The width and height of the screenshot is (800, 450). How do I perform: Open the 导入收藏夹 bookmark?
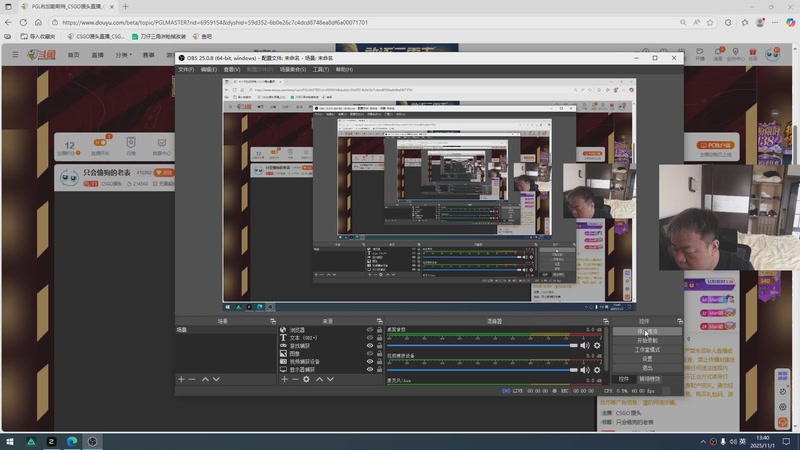[38, 36]
